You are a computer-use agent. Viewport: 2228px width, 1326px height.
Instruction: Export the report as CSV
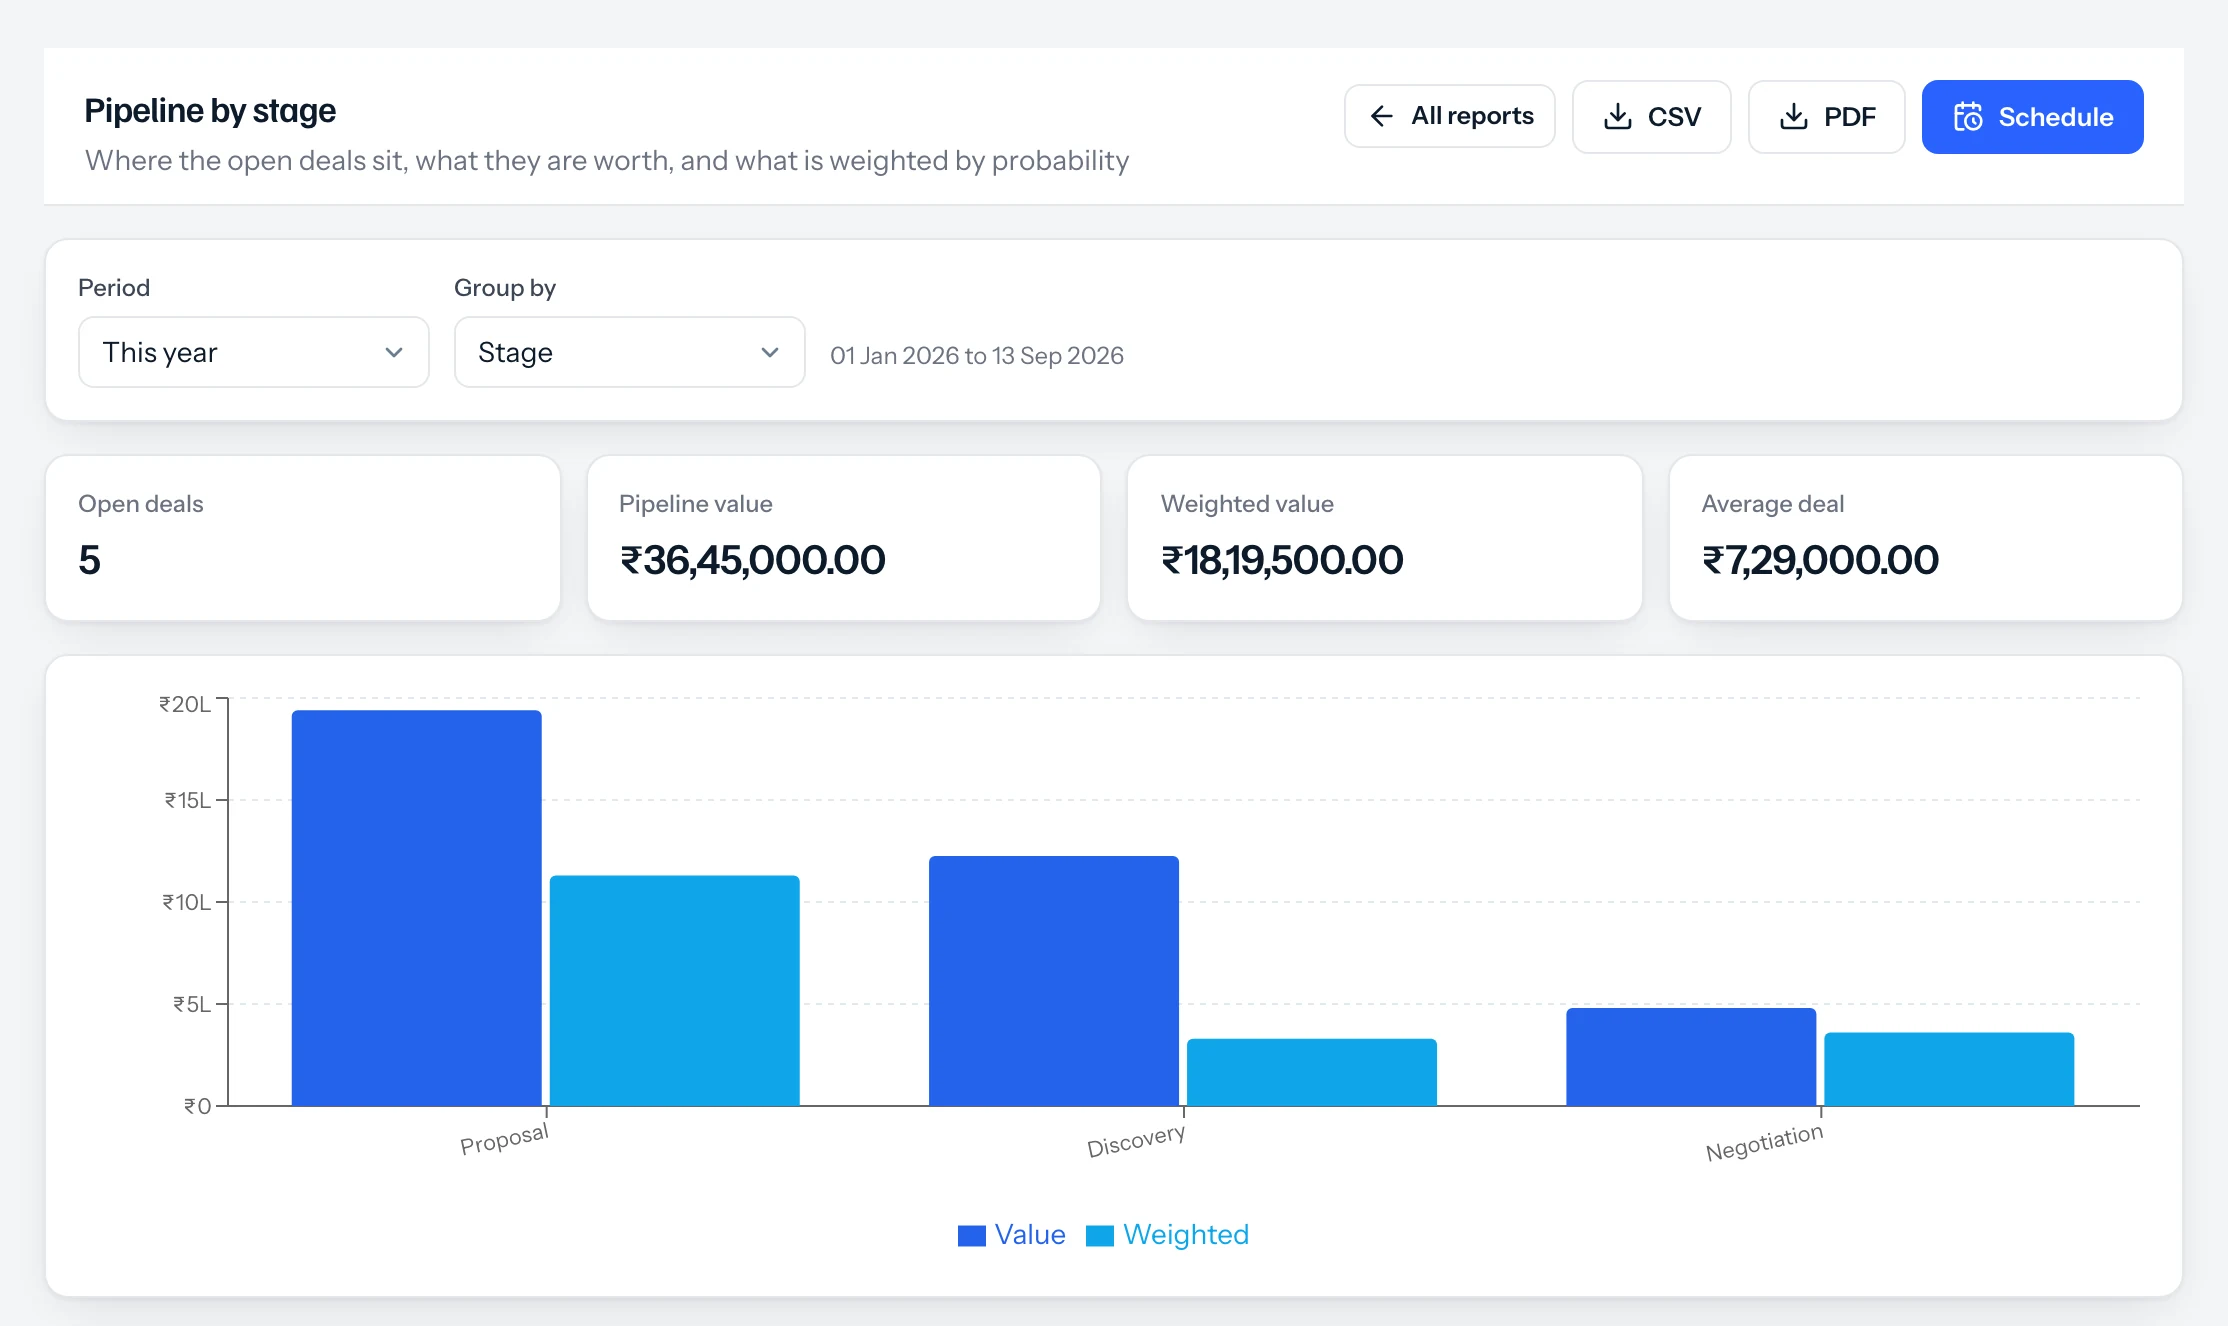coord(1652,117)
